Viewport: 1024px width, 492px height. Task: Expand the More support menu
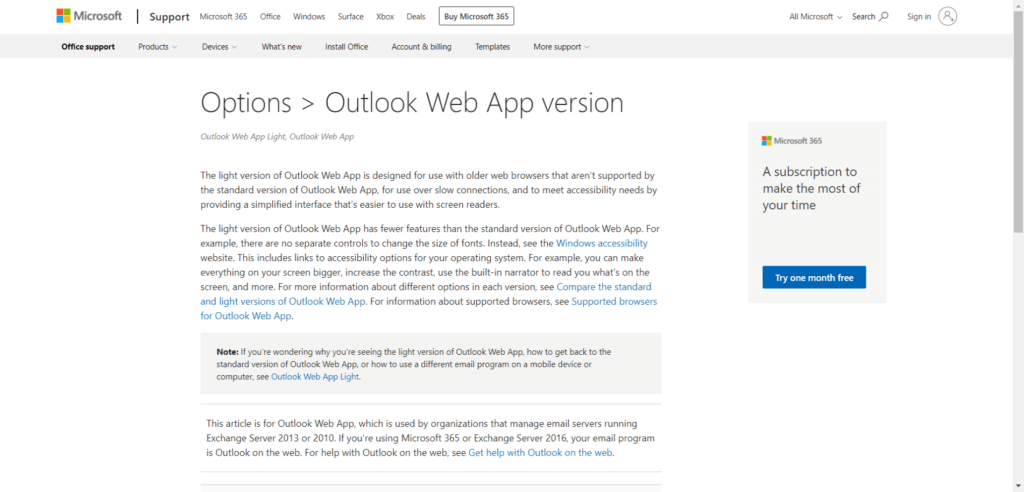tap(561, 47)
